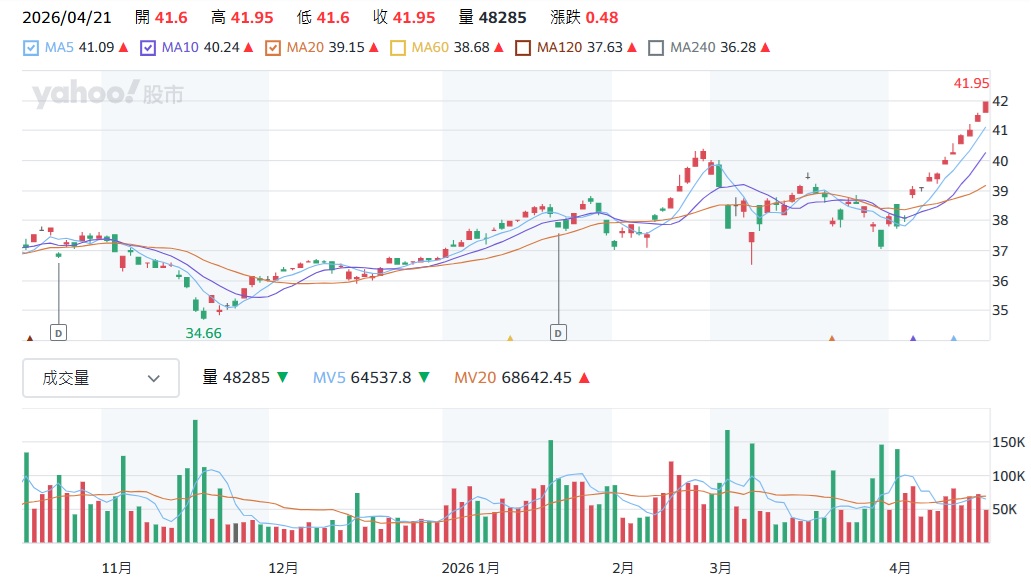Click the yellow triangle marker below January
The height and width of the screenshot is (583, 1031).
510,339
